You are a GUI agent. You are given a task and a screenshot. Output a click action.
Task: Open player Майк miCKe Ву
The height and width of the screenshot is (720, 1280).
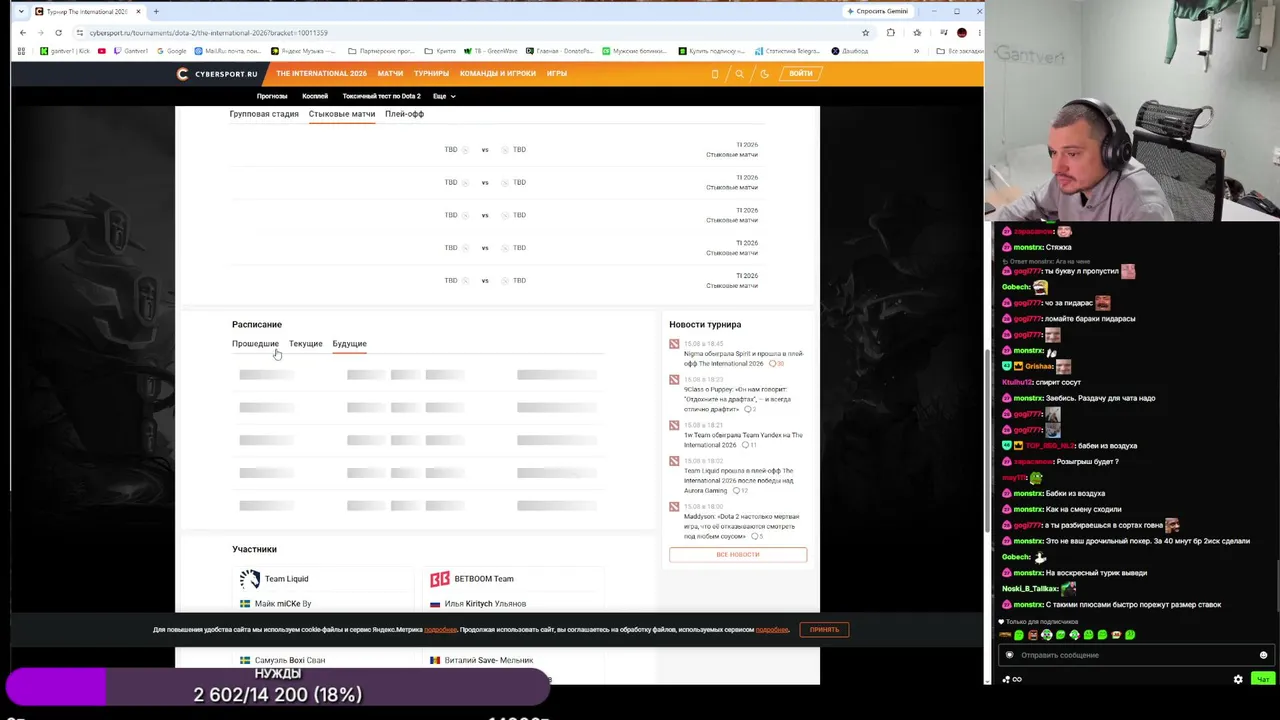pos(283,604)
